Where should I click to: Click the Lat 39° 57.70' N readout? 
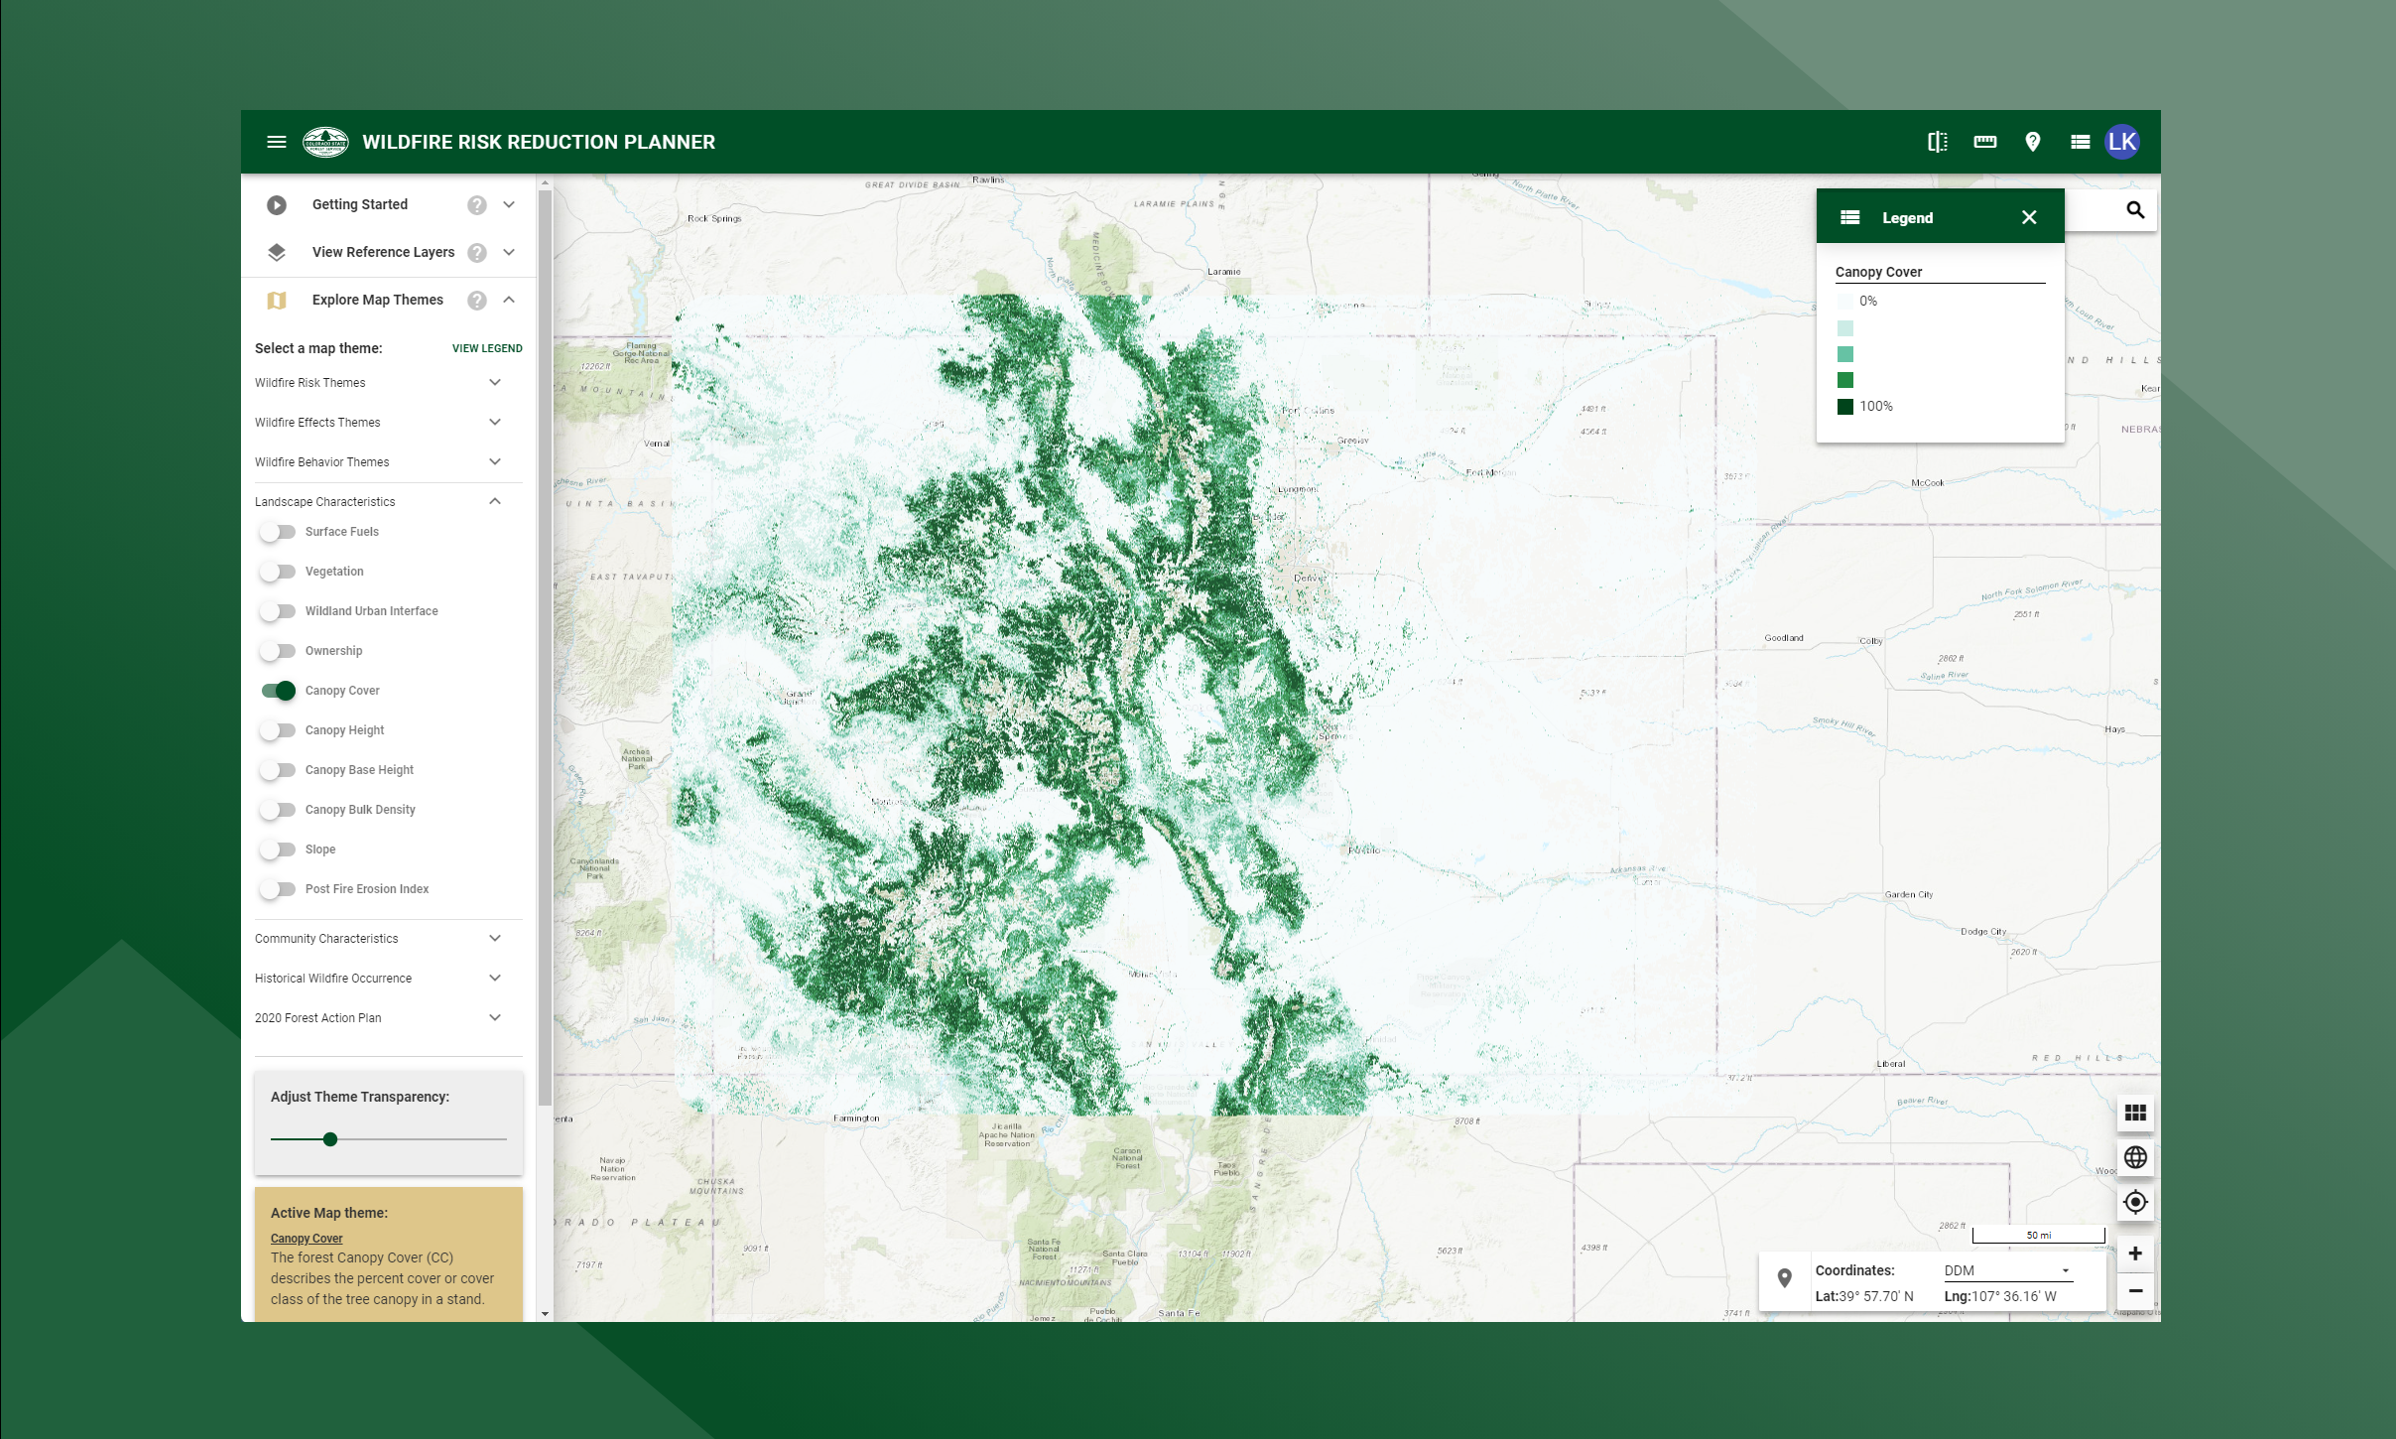tap(1864, 1297)
